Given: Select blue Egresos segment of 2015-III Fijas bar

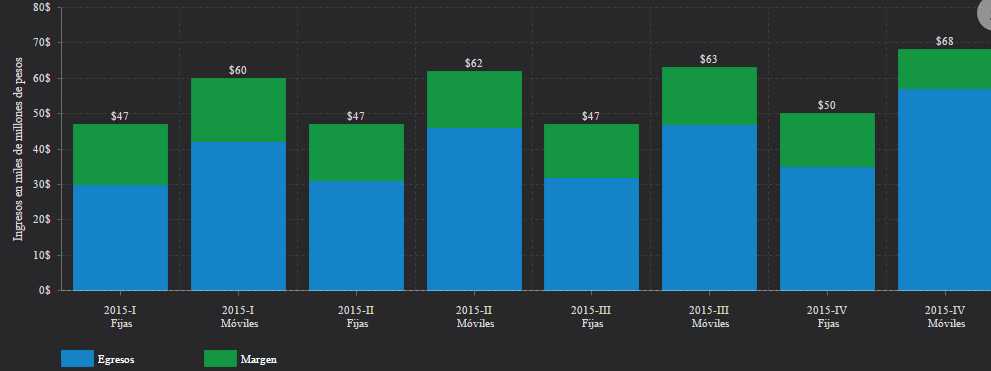Looking at the screenshot, I should tap(592, 234).
